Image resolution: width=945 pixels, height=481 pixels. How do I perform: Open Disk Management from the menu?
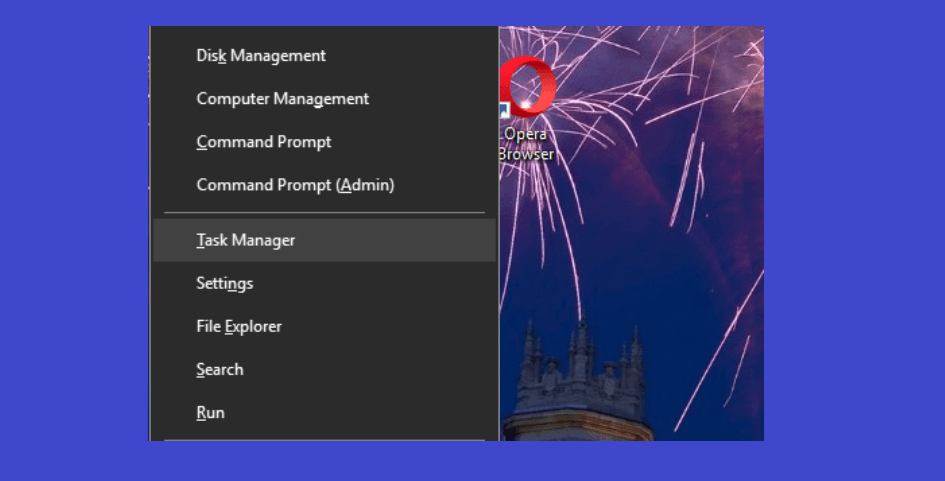pos(324,55)
